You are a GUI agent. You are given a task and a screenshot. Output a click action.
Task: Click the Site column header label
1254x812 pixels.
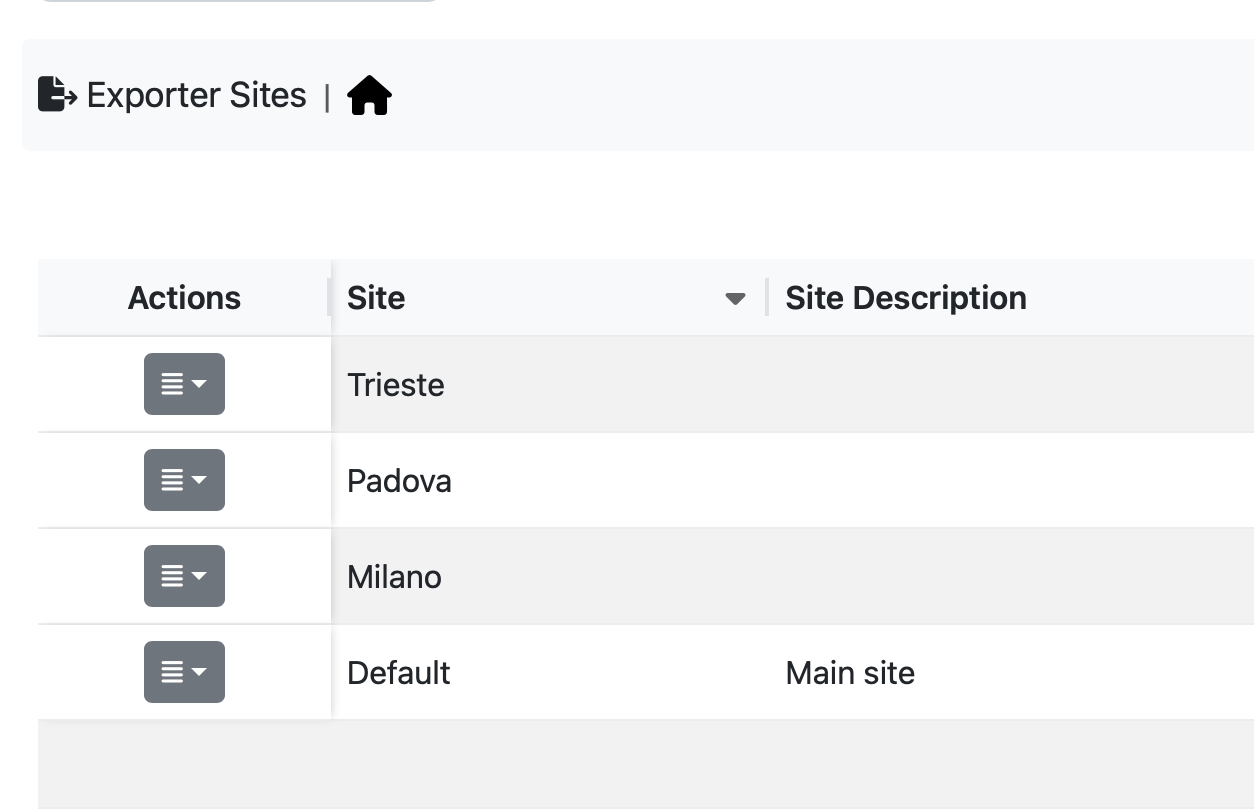(376, 297)
